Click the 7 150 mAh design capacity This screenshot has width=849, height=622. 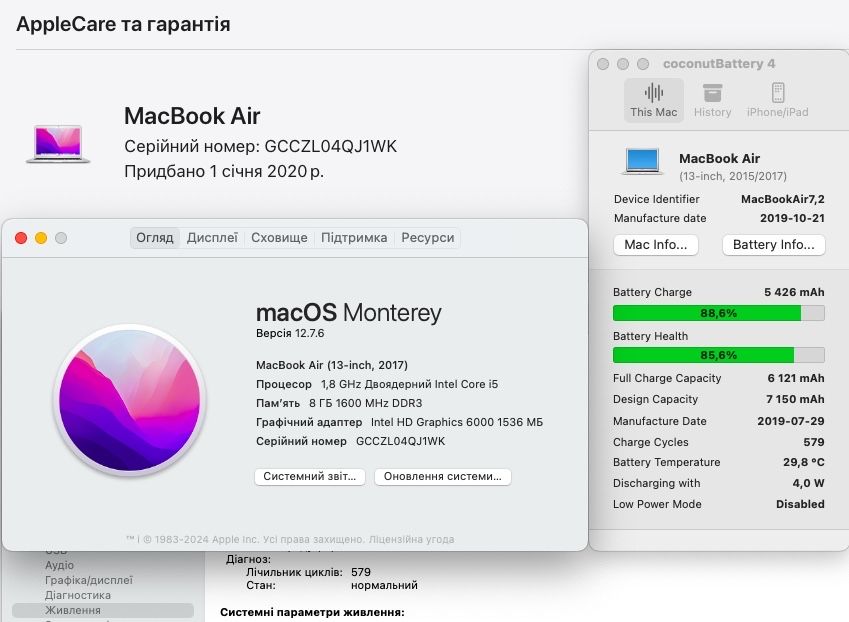point(795,400)
